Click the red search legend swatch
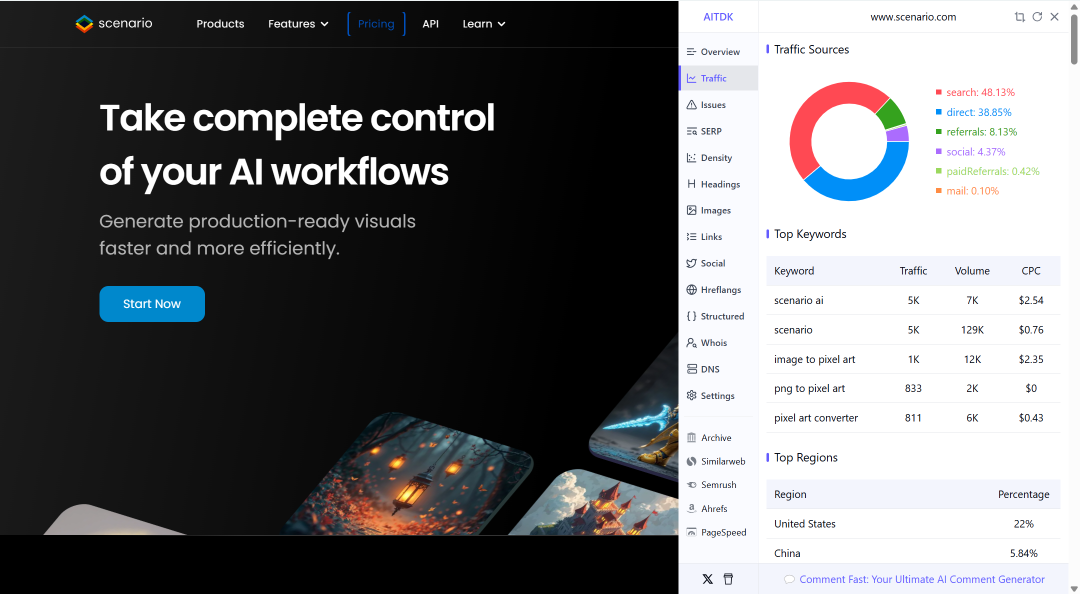 pyautogui.click(x=938, y=92)
